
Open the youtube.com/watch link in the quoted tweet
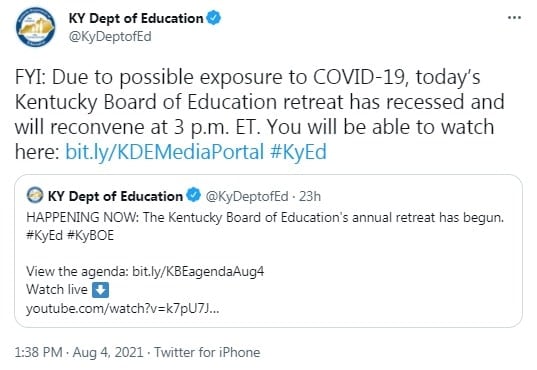pyautogui.click(x=123, y=309)
